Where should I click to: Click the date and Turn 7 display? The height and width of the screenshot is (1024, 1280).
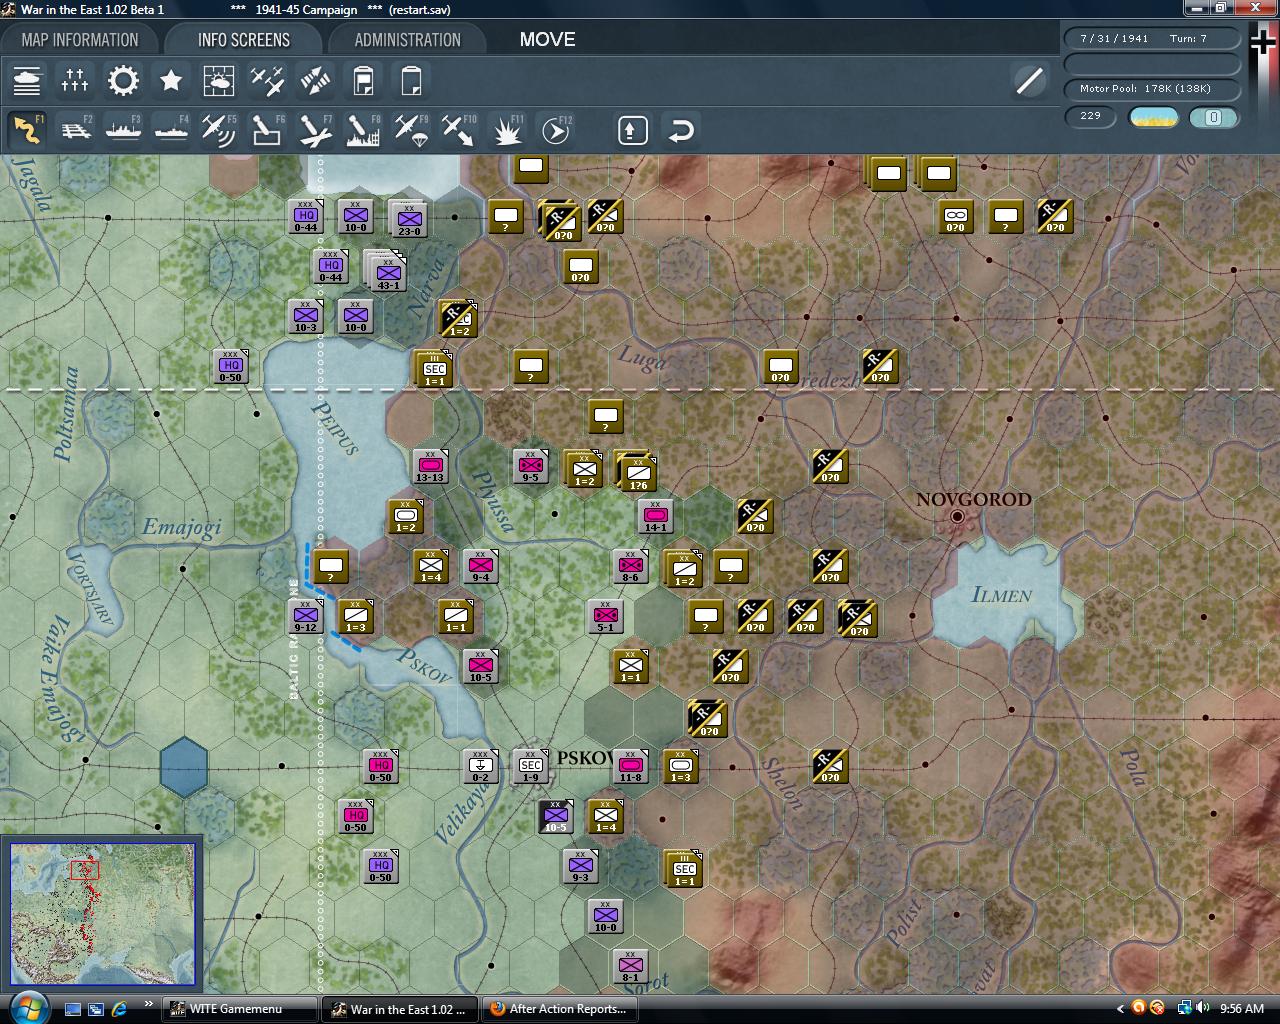coord(1152,38)
